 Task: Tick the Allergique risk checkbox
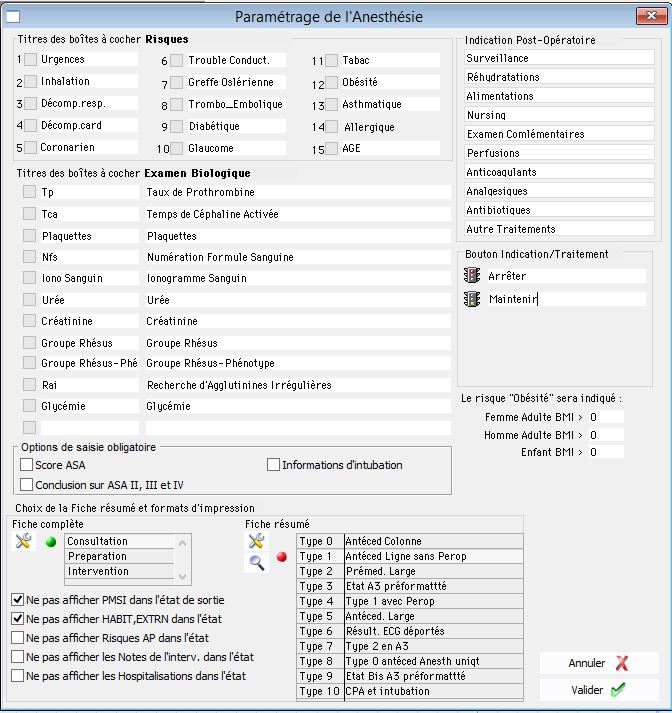331,126
